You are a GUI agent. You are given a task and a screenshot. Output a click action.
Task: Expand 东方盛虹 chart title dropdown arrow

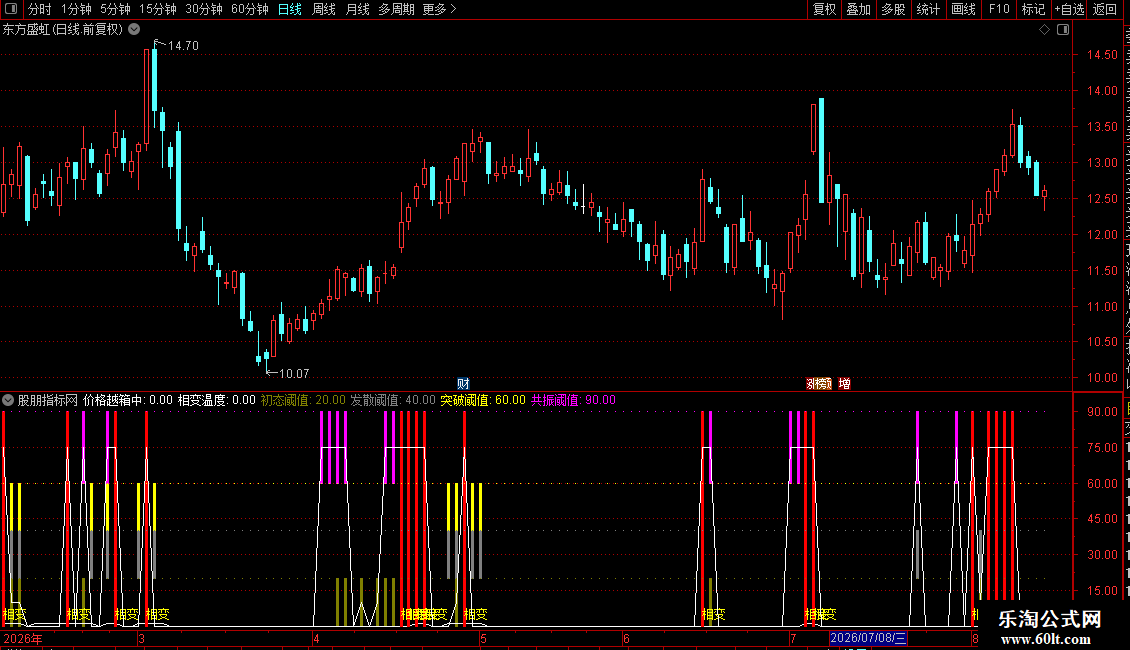[x=134, y=30]
